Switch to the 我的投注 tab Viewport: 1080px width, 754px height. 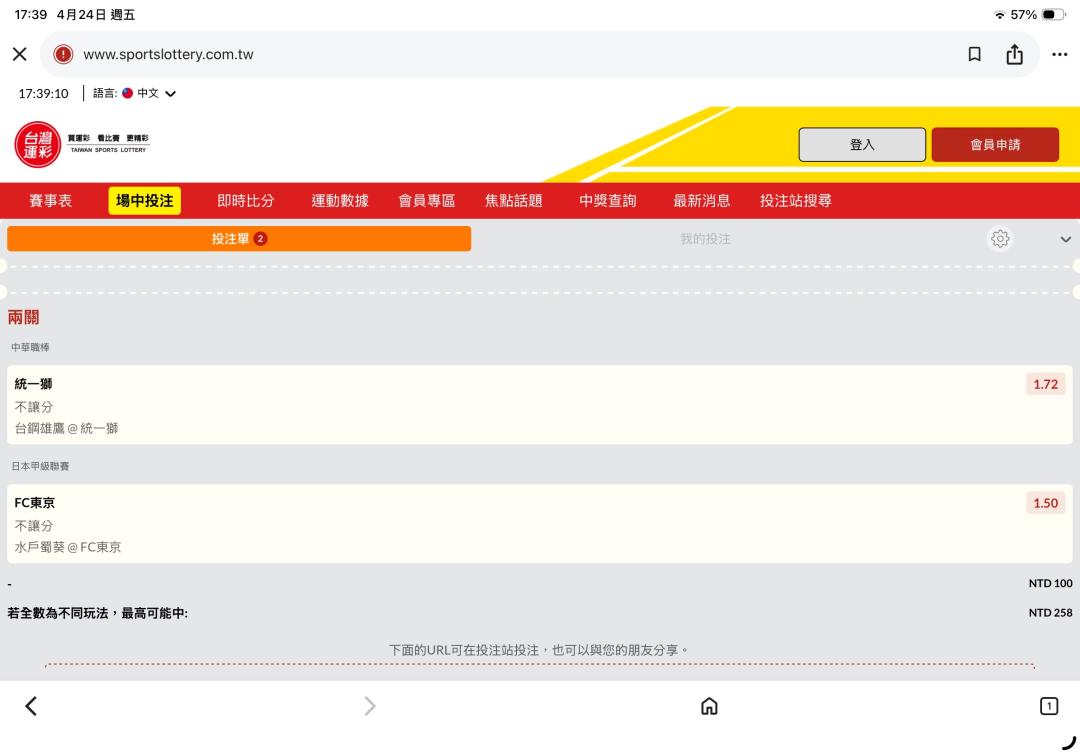pyautogui.click(x=705, y=238)
